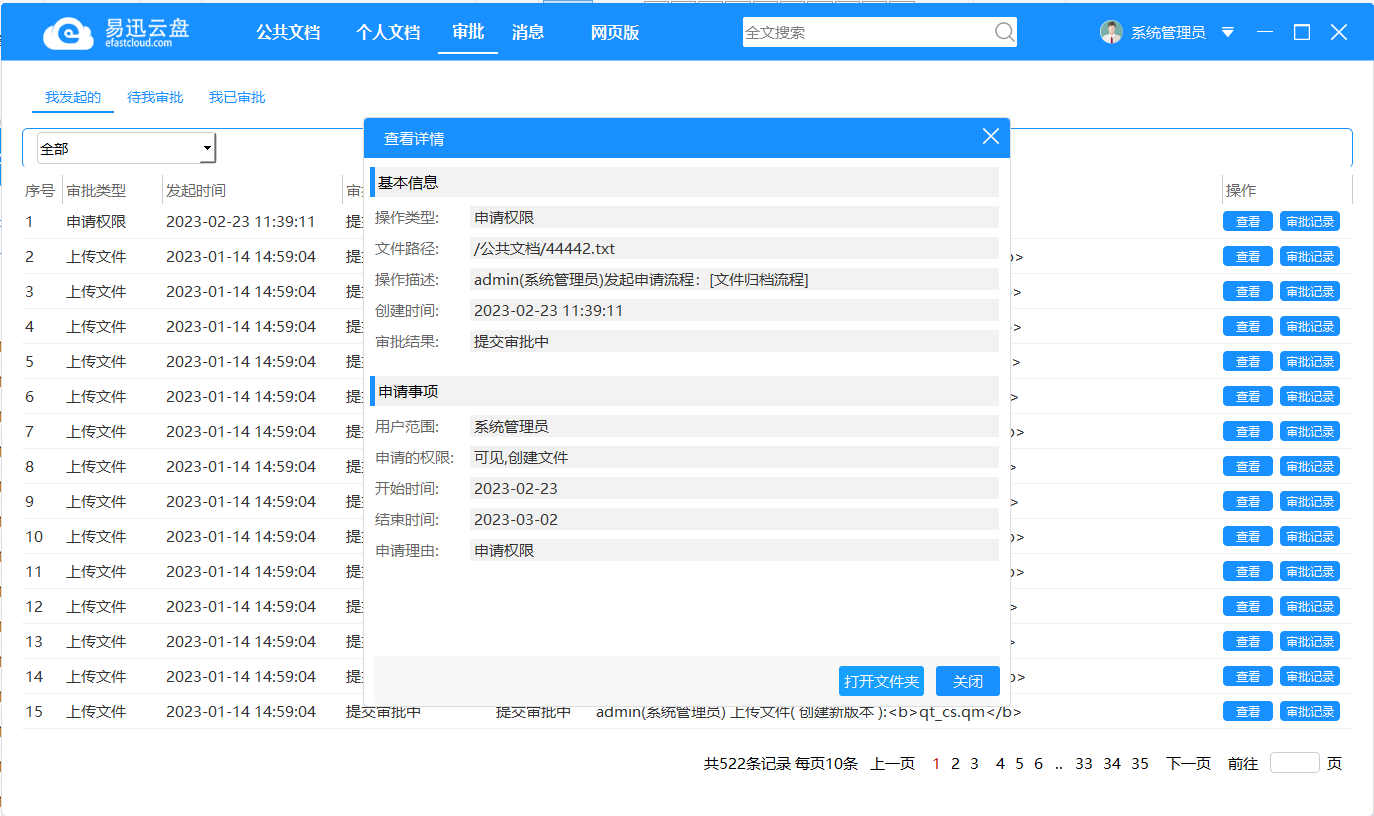Click the system administrator avatar icon
This screenshot has height=816, width=1374.
coord(1111,32)
